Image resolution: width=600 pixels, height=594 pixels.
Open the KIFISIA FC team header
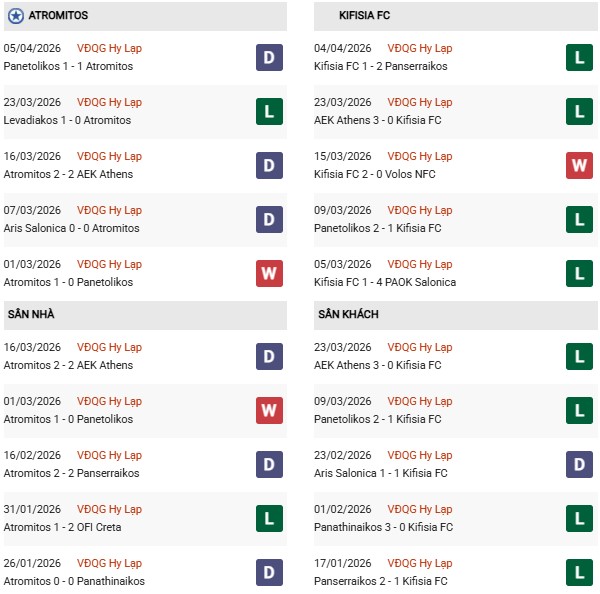[x=367, y=16]
